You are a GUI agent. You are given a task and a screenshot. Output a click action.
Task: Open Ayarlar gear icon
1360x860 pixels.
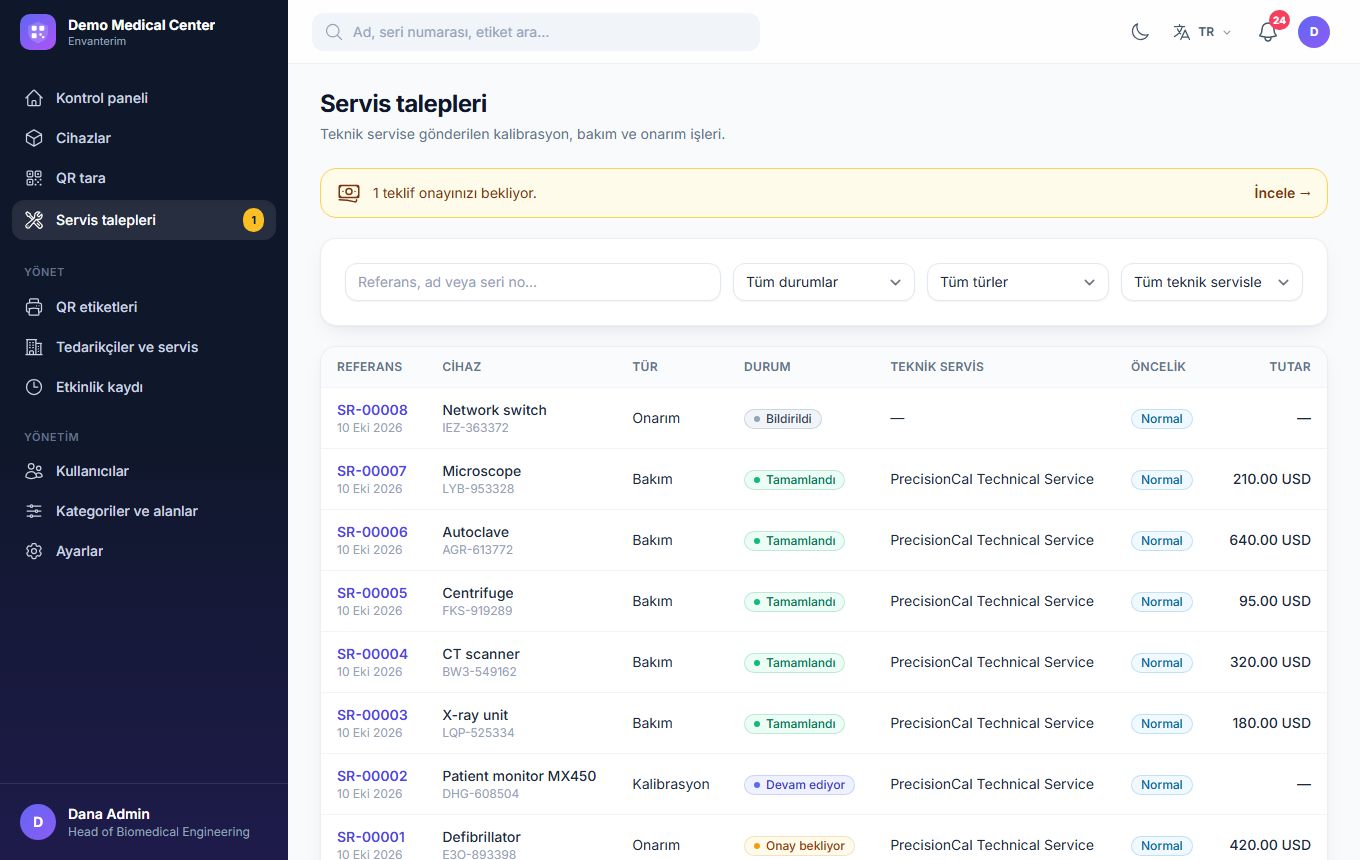click(34, 551)
